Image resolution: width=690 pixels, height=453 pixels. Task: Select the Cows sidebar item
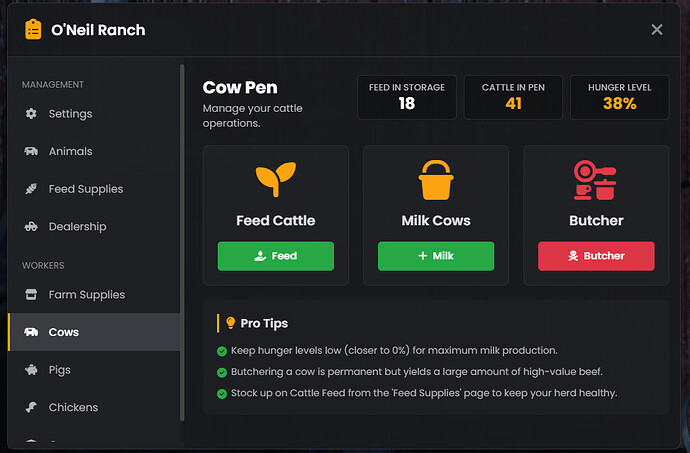pos(64,332)
